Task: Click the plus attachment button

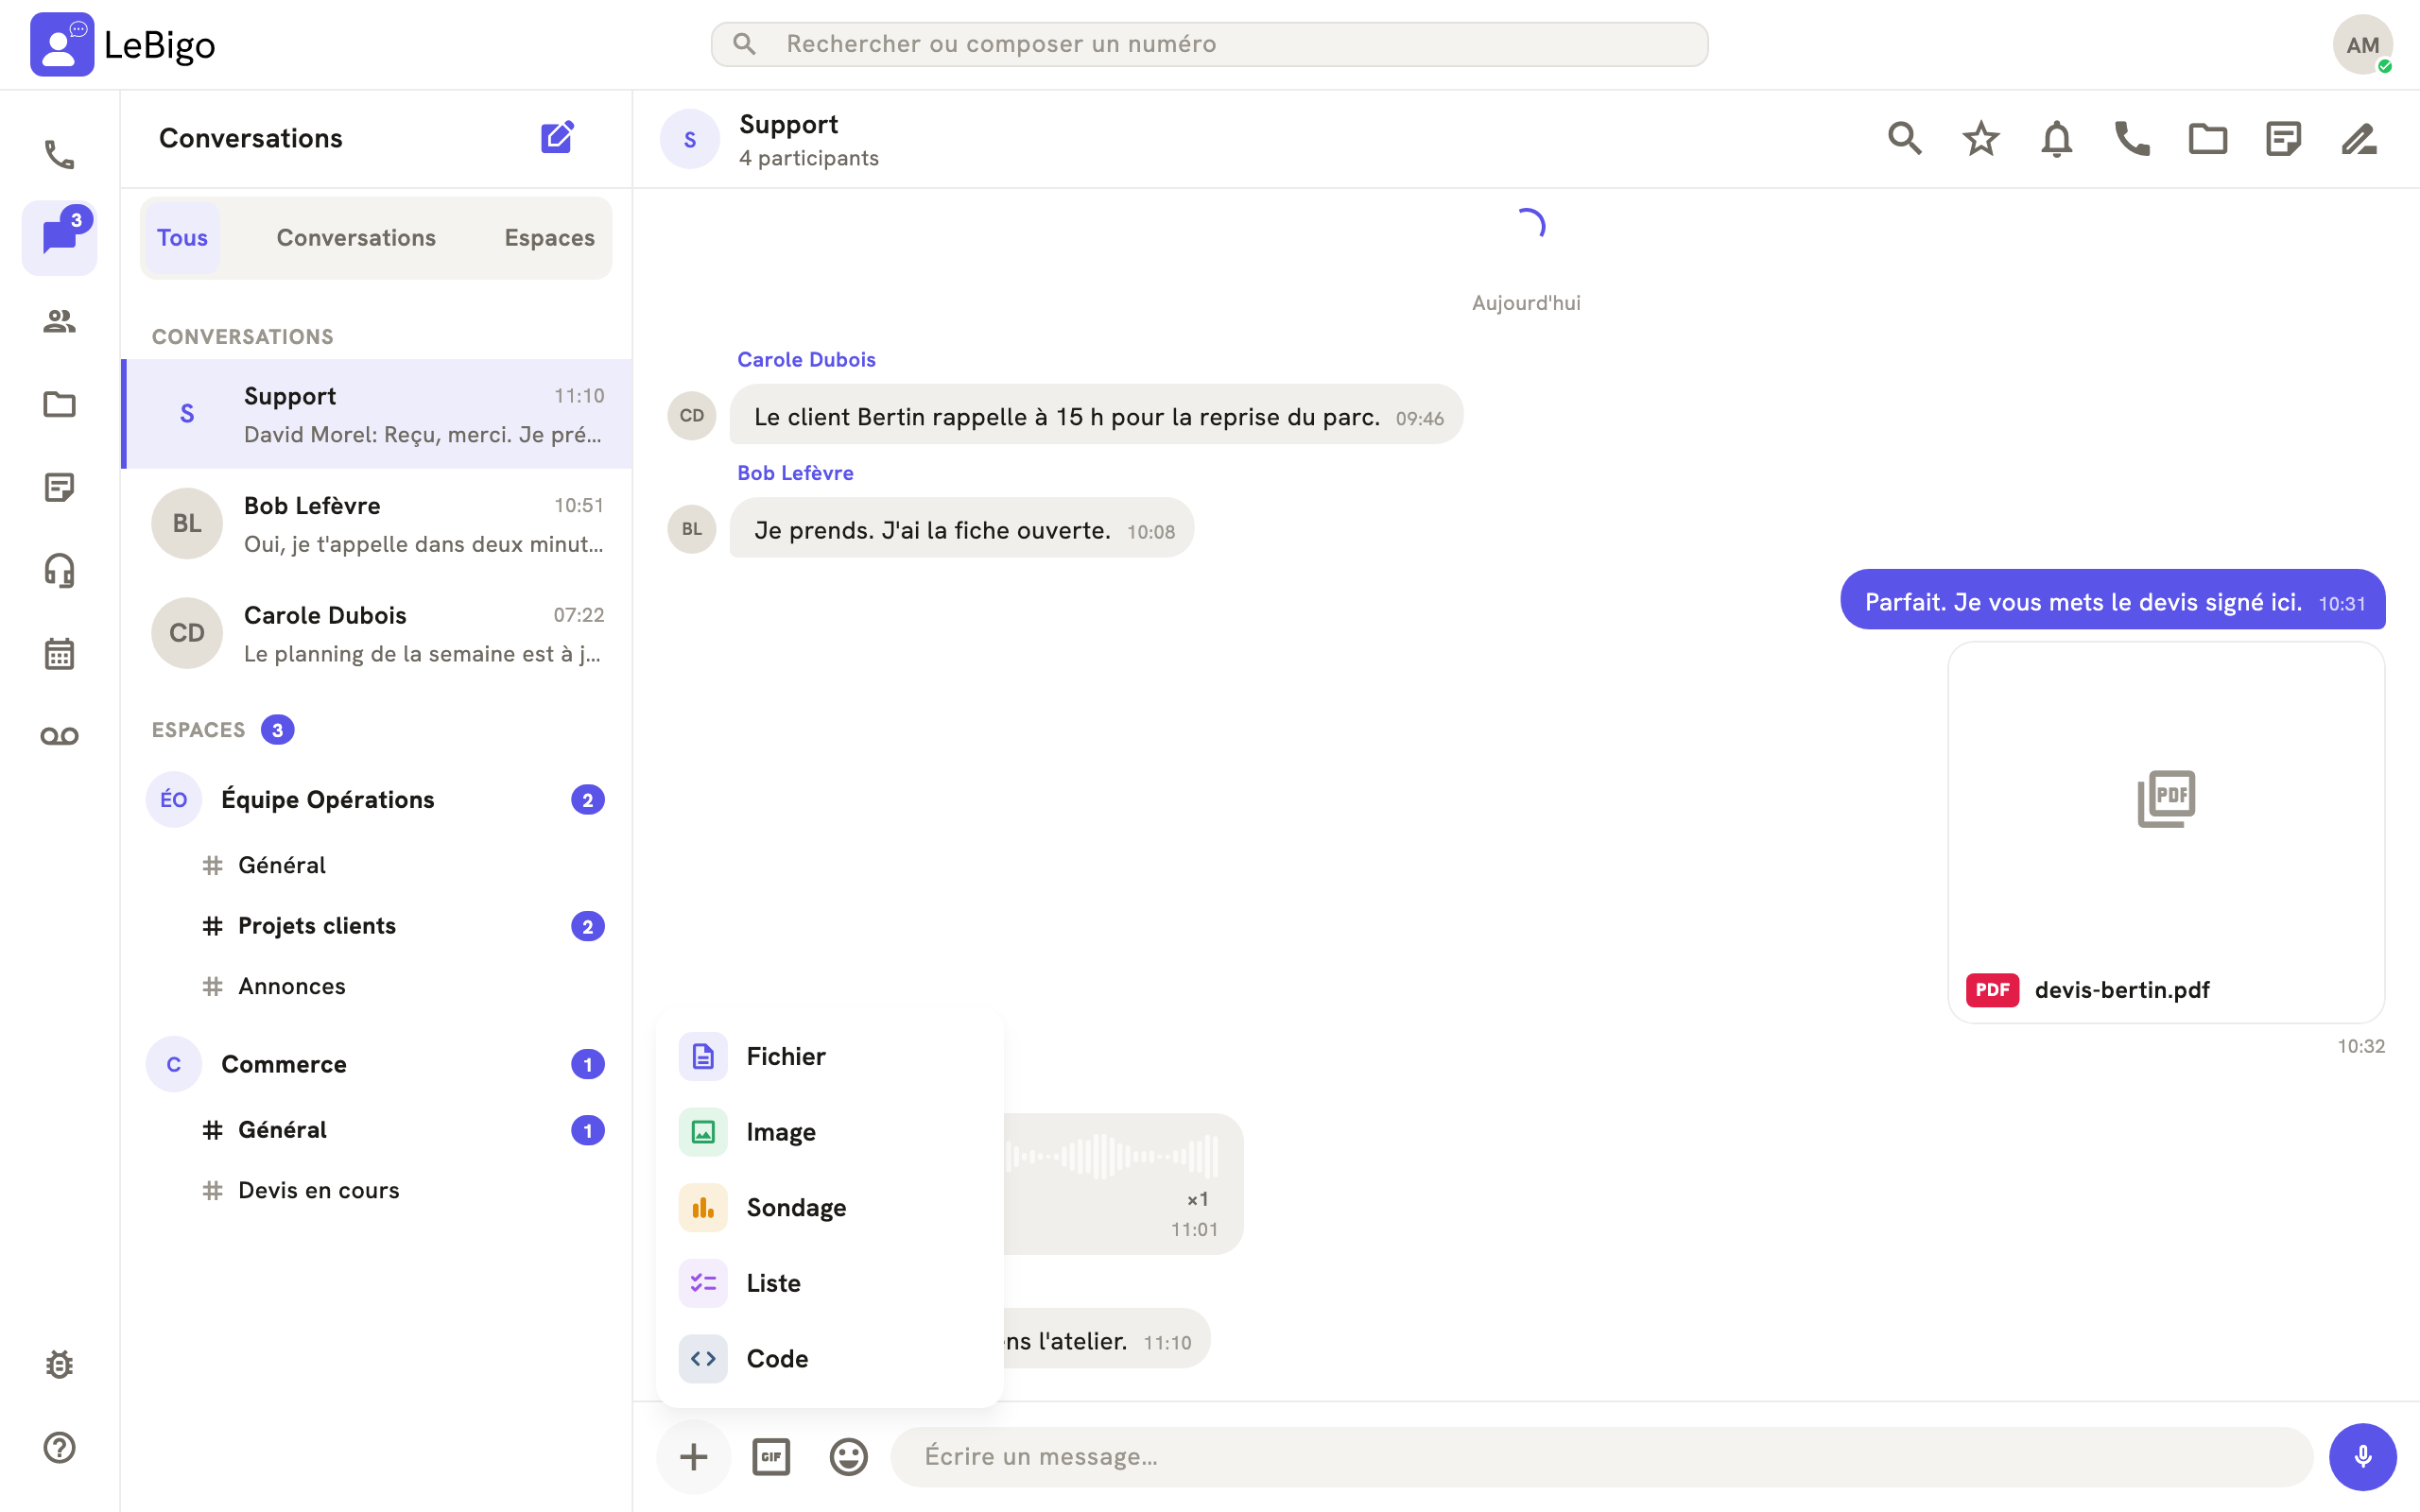Action: 693,1456
